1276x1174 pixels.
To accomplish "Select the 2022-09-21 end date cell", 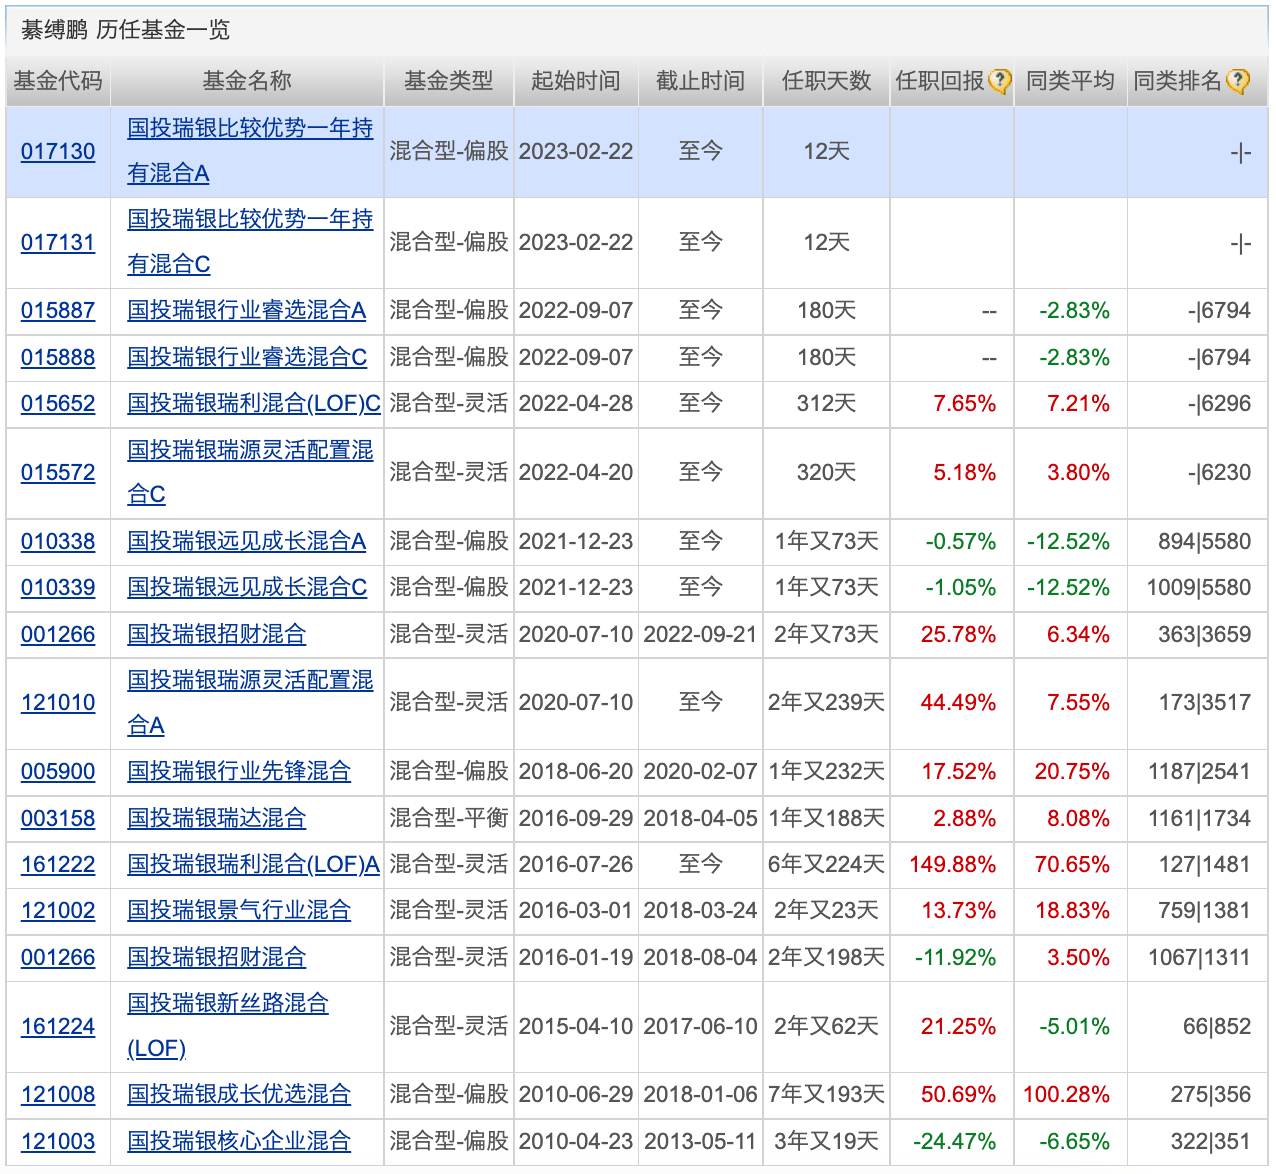I will coord(700,635).
